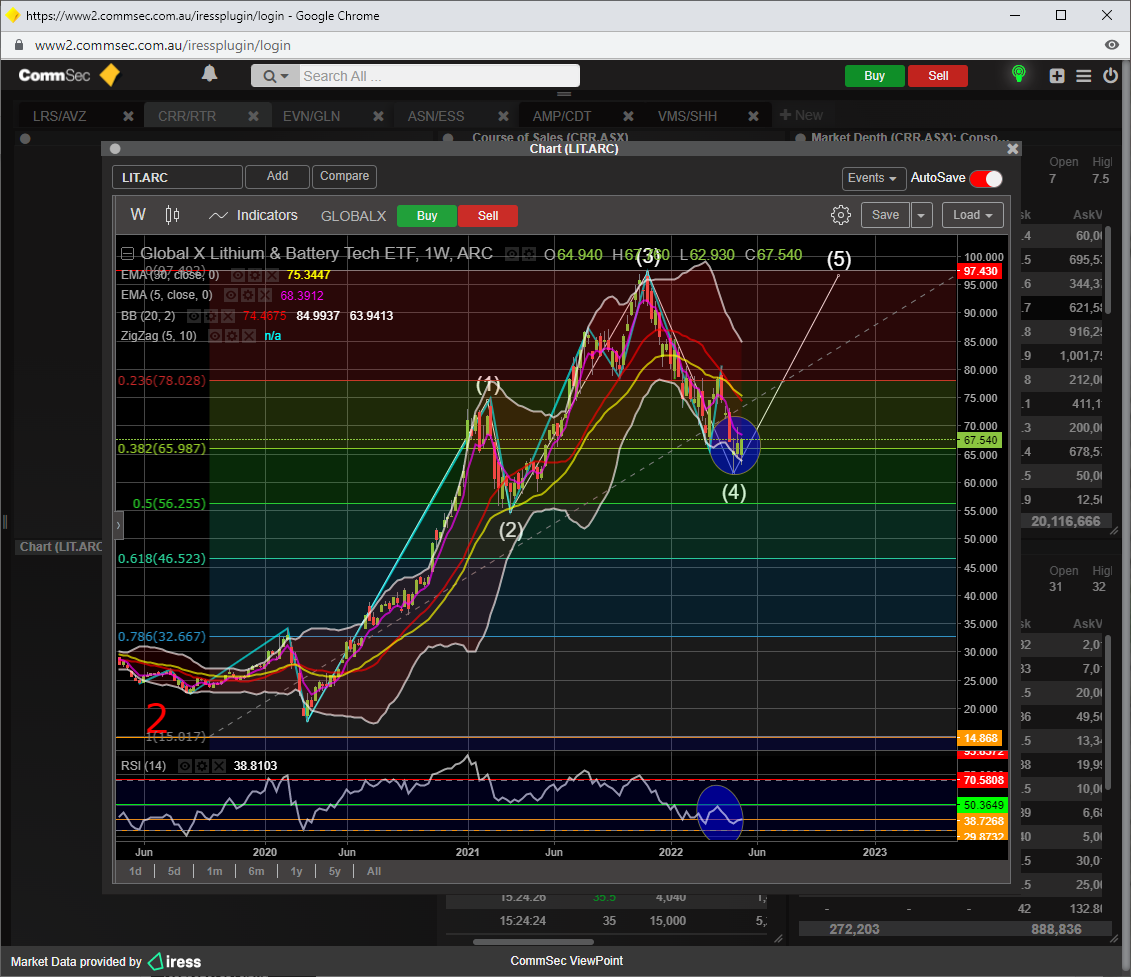Close the LRS/AVZ tab
Image resolution: width=1131 pixels, height=977 pixels.
click(x=128, y=116)
